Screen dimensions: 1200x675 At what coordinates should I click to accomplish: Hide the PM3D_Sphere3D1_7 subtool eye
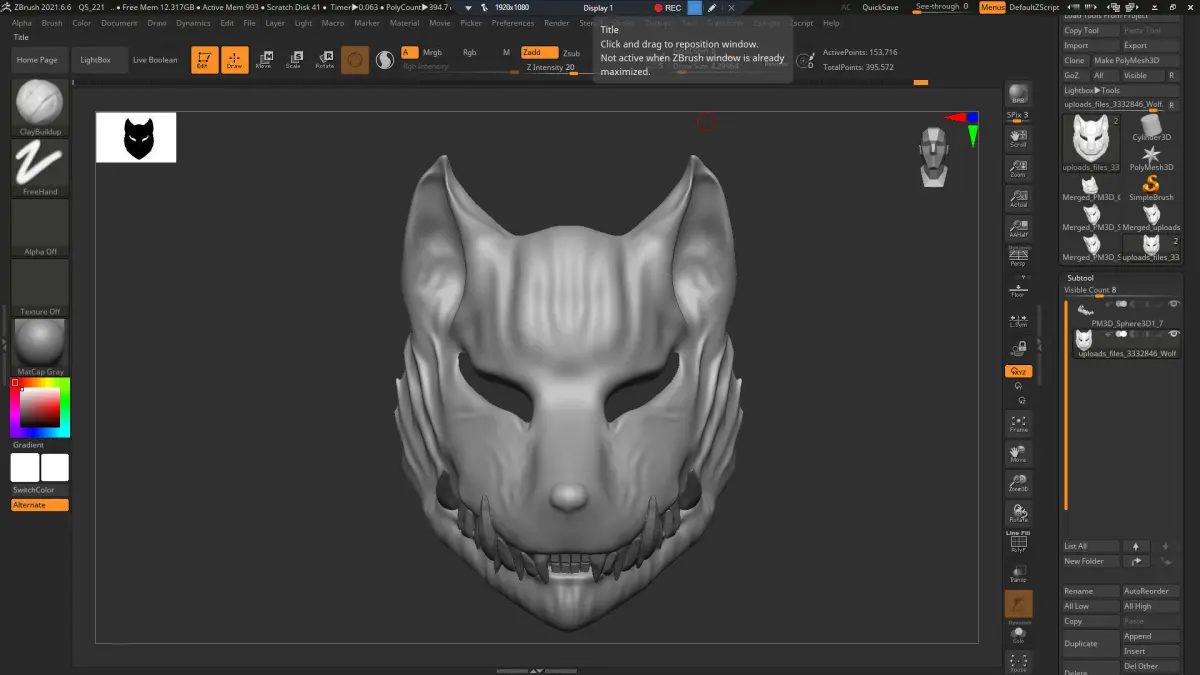(x=1173, y=304)
